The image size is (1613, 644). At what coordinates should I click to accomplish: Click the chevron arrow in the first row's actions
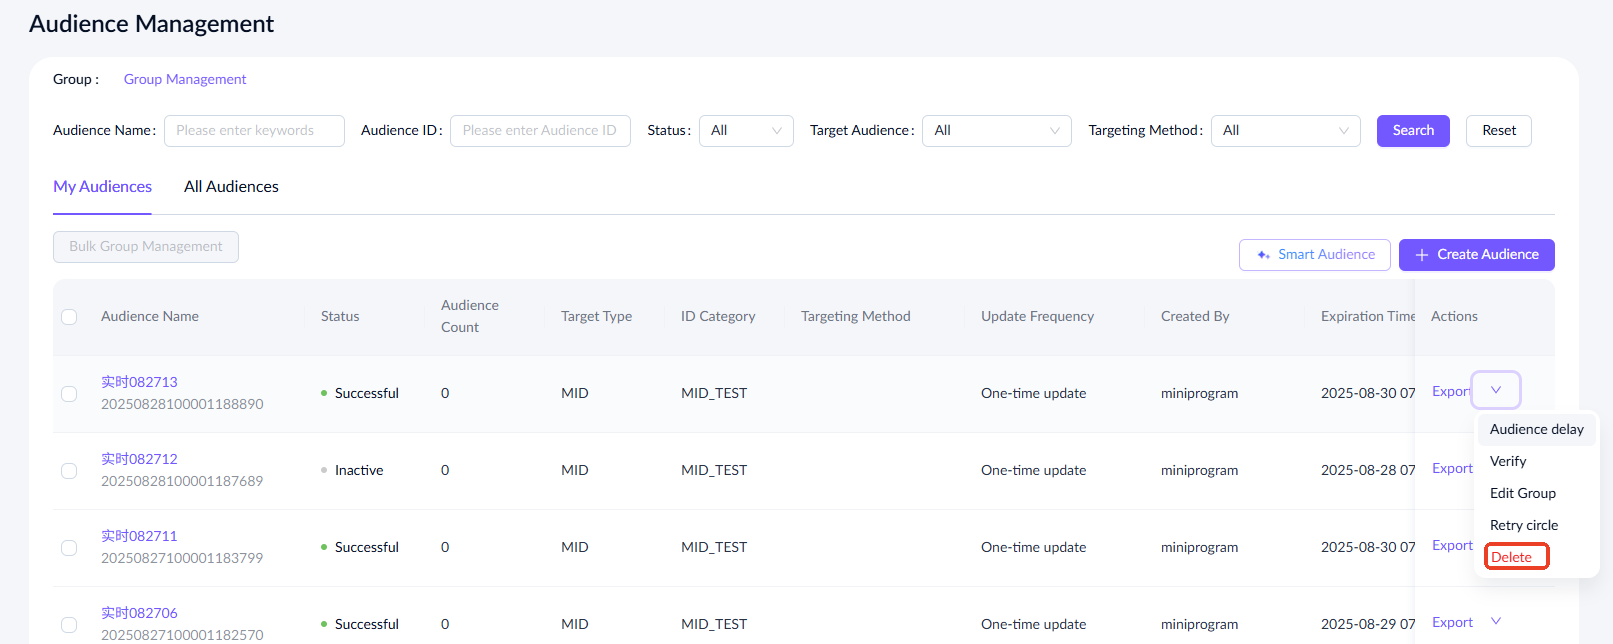pos(1495,390)
